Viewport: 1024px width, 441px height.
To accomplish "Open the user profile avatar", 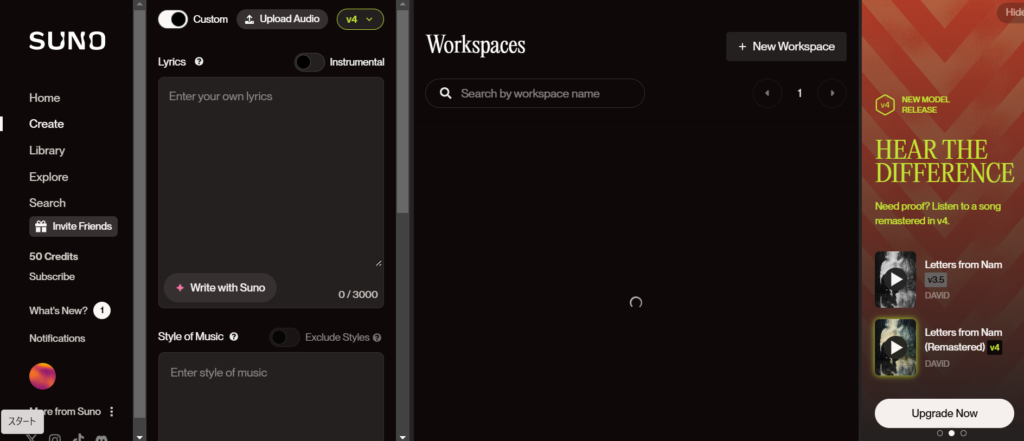I will tap(42, 376).
